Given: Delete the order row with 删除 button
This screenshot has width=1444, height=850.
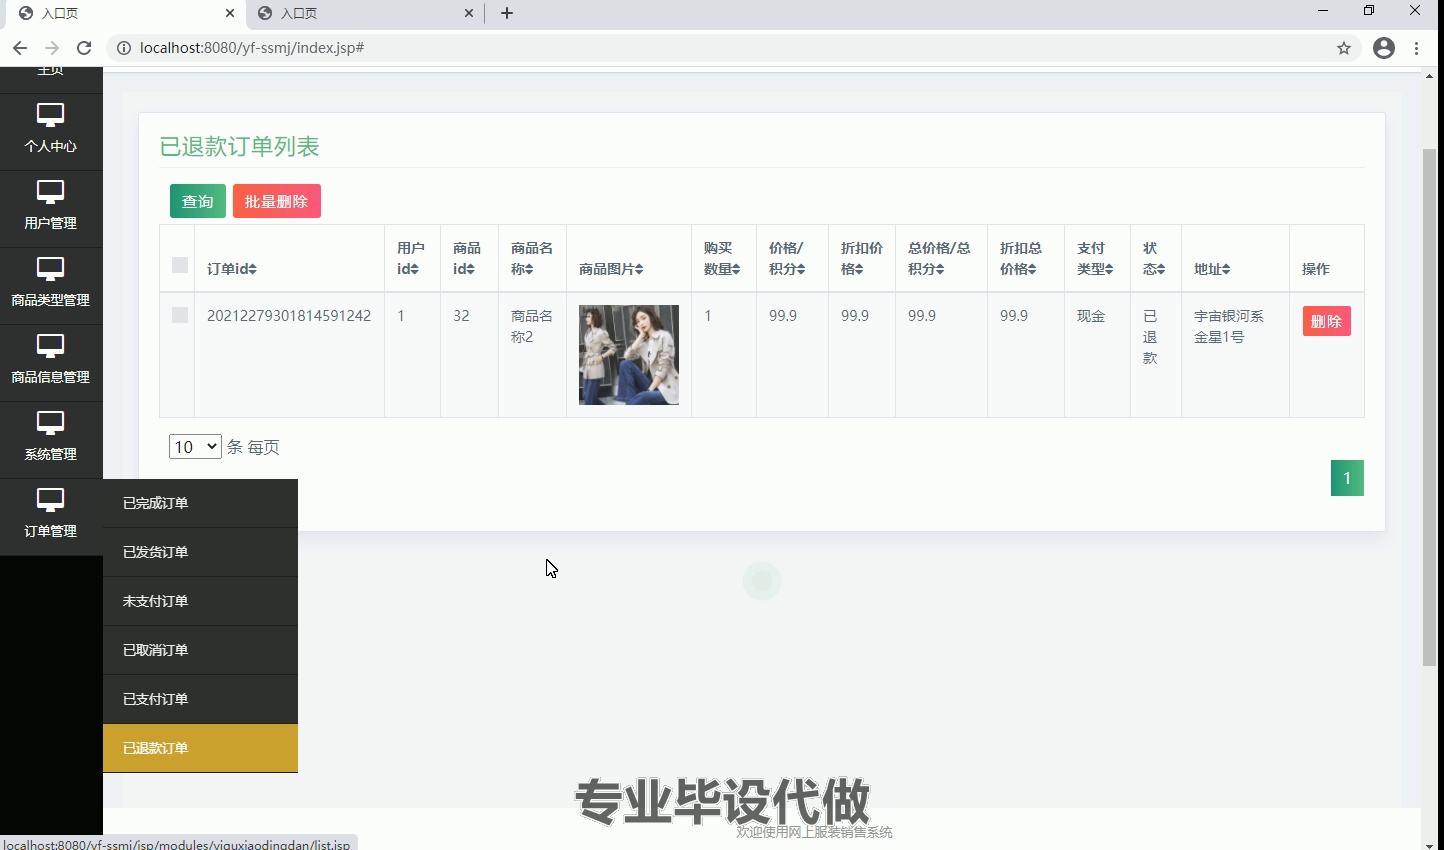Looking at the screenshot, I should pyautogui.click(x=1327, y=321).
